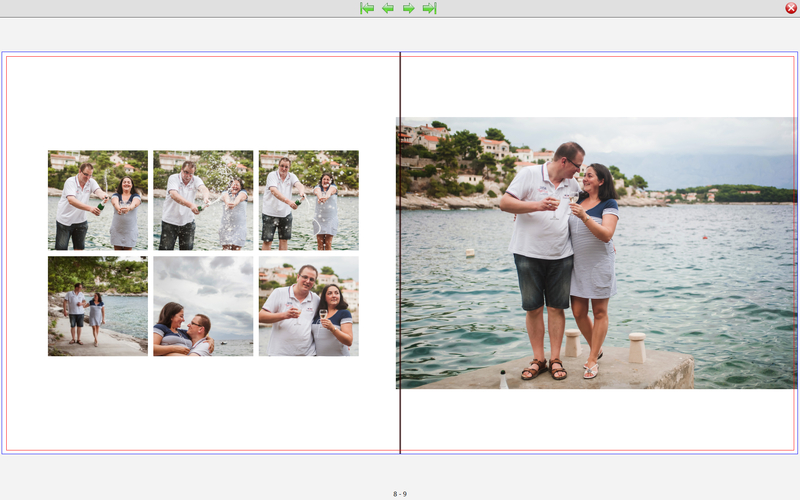
Task: Jump to the first page with the arrow
Action: coord(367,8)
